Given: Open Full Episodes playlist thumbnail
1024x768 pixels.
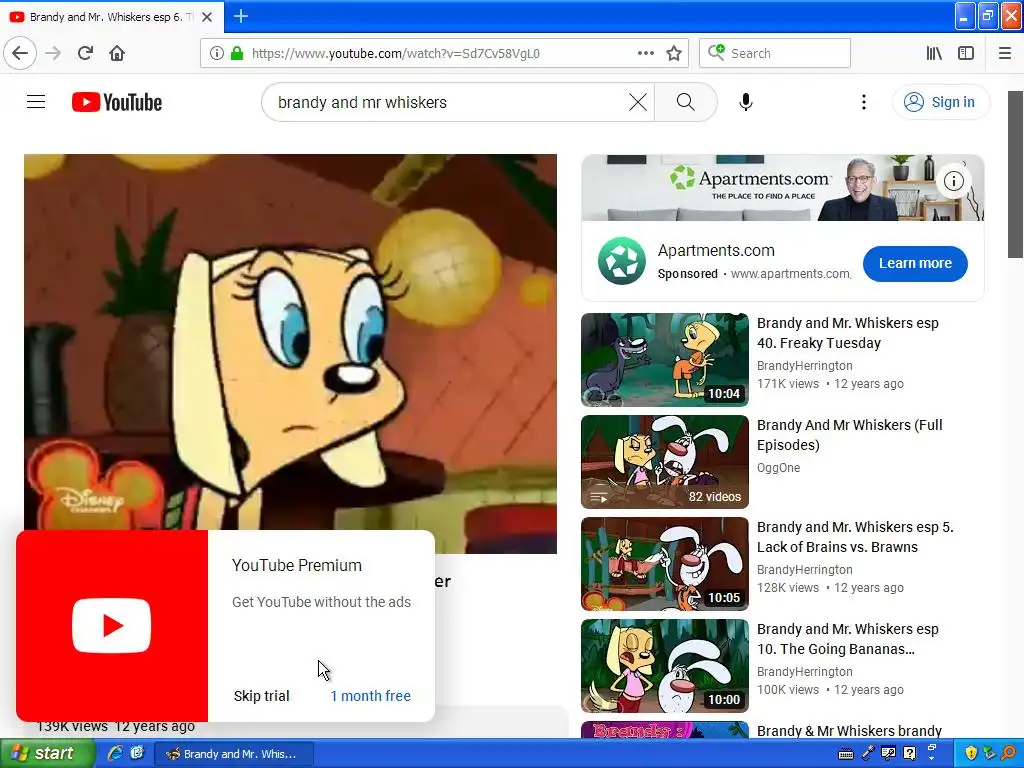Looking at the screenshot, I should click(665, 462).
